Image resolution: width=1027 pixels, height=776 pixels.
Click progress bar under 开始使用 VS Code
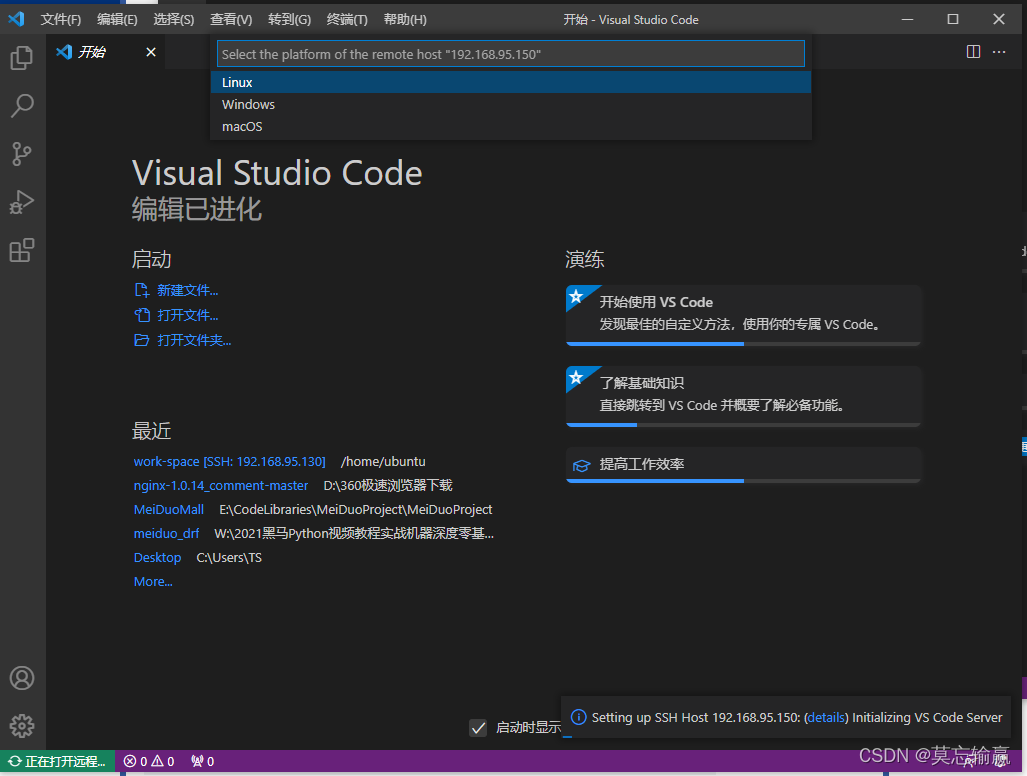tap(743, 344)
